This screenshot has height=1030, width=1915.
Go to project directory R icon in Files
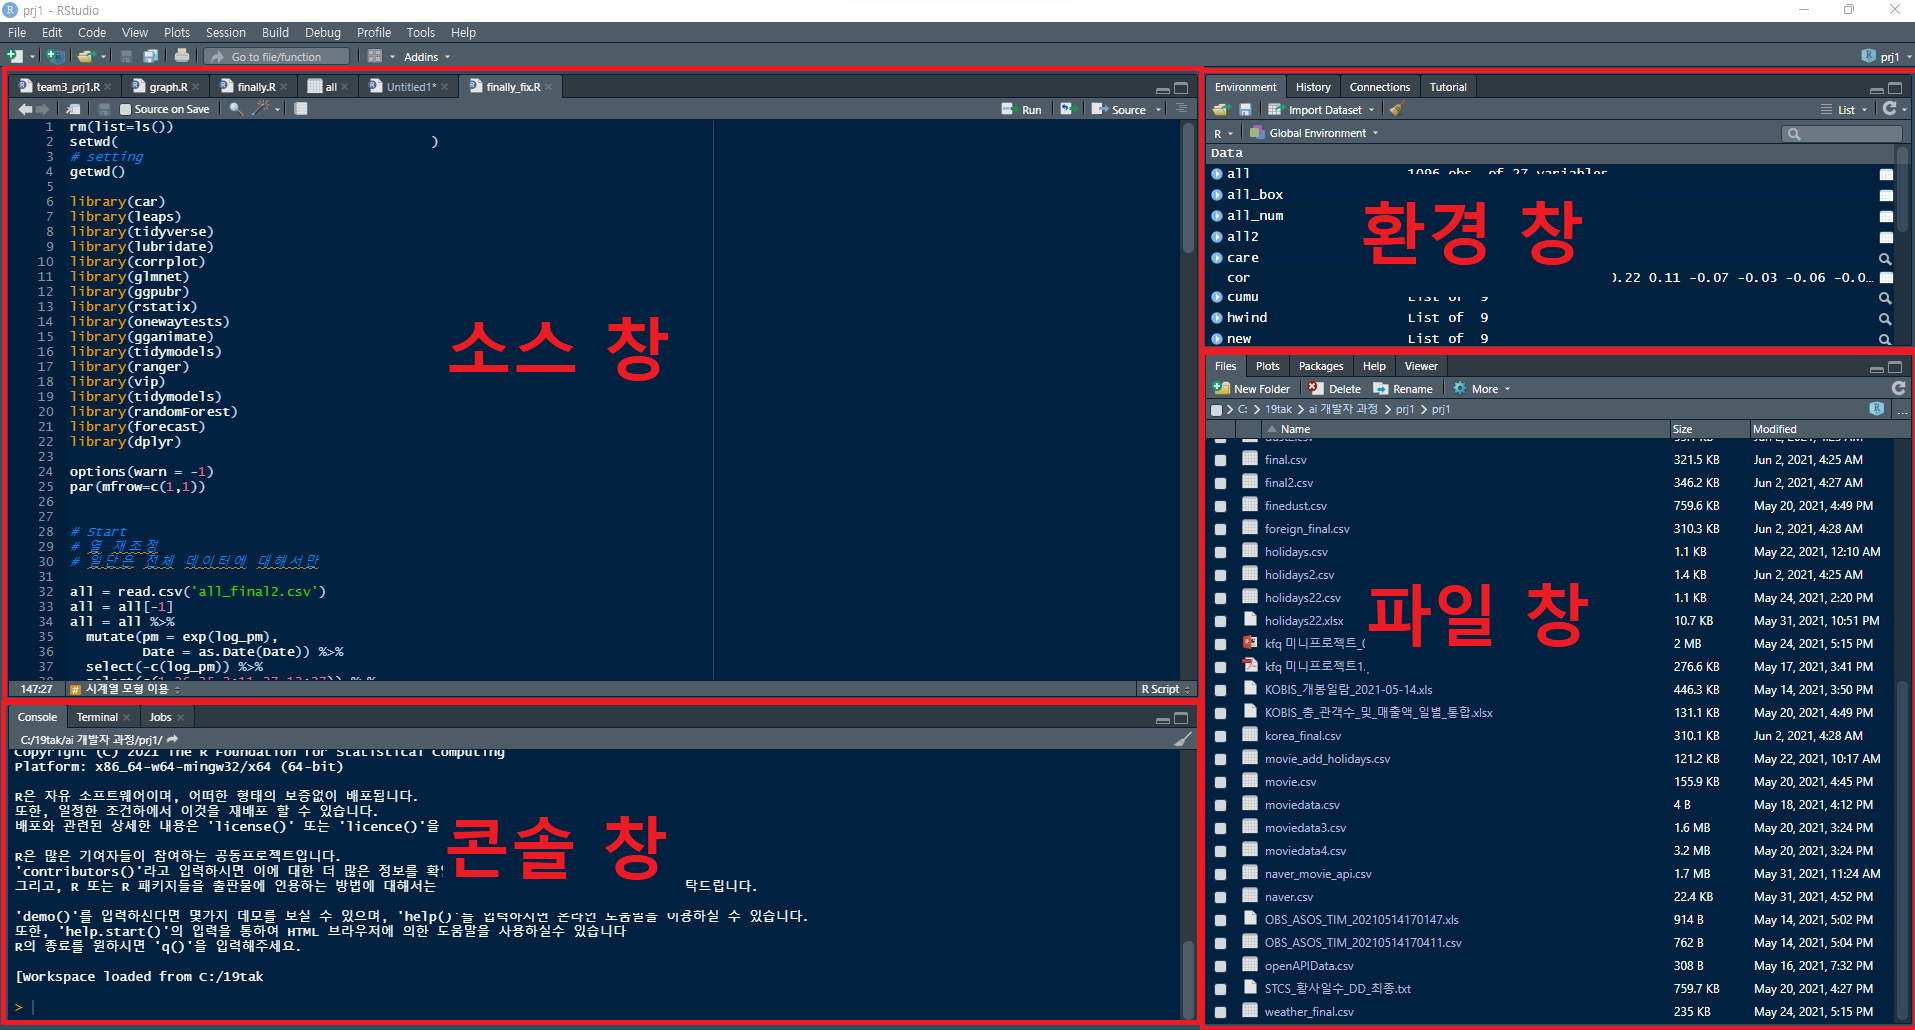tap(1876, 409)
